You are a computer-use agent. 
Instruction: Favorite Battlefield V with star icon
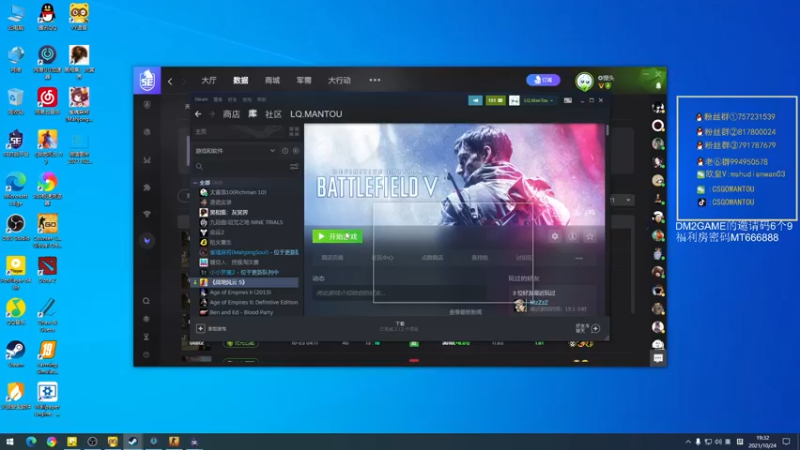coord(590,236)
